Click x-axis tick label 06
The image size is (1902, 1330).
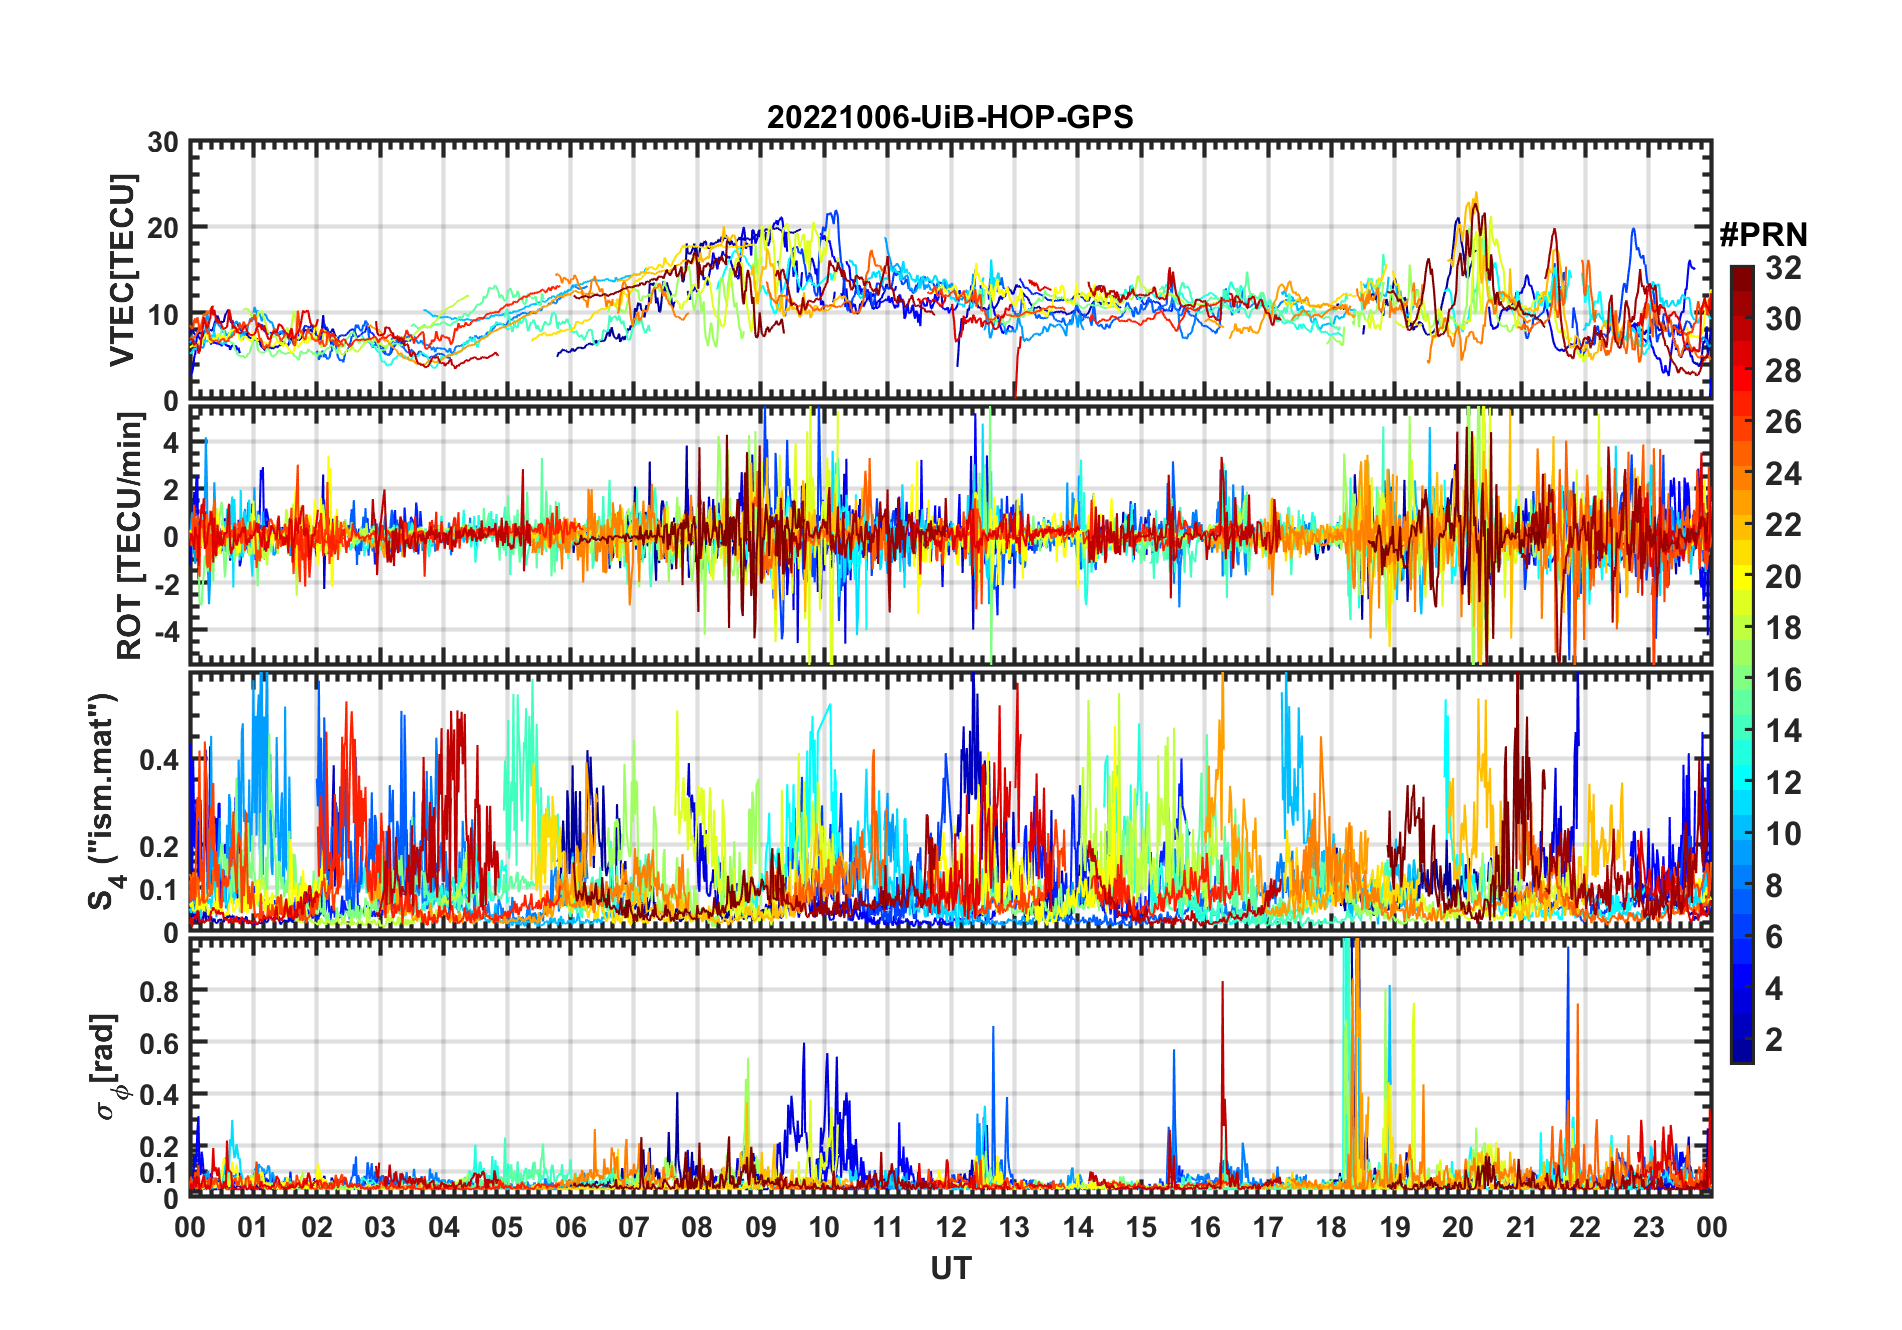pos(571,1228)
